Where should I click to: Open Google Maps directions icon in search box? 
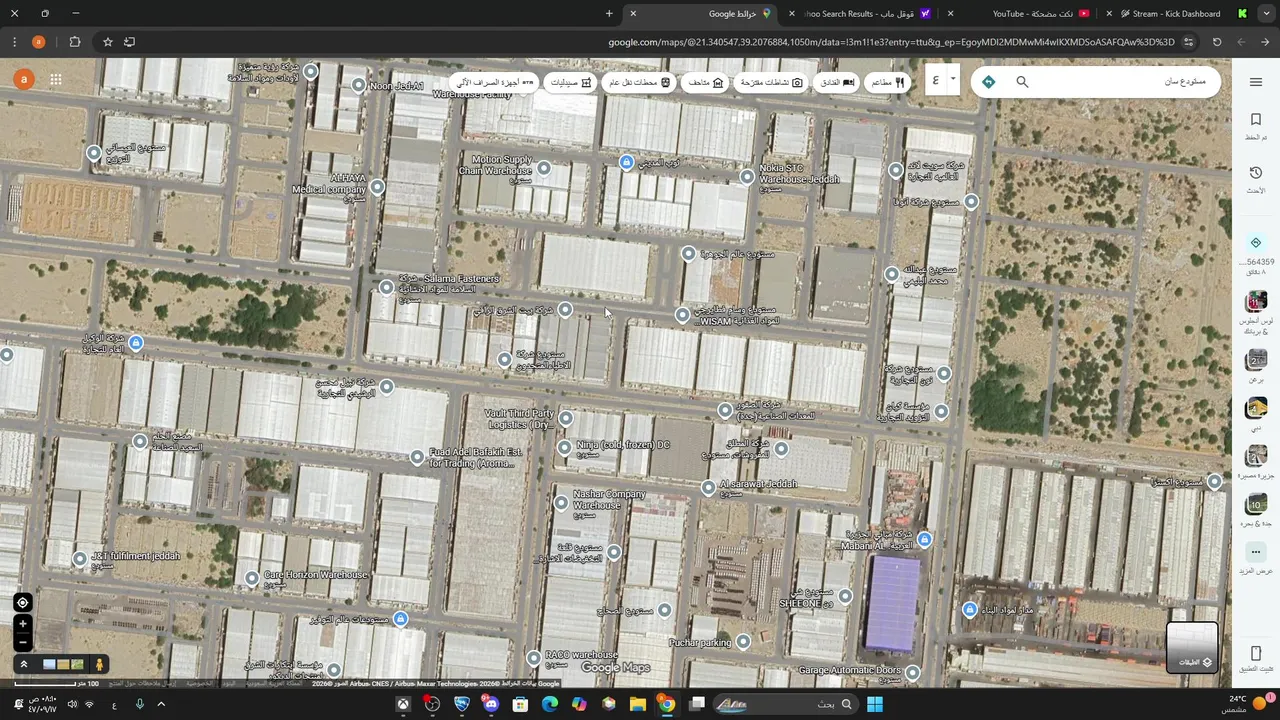[x=988, y=82]
